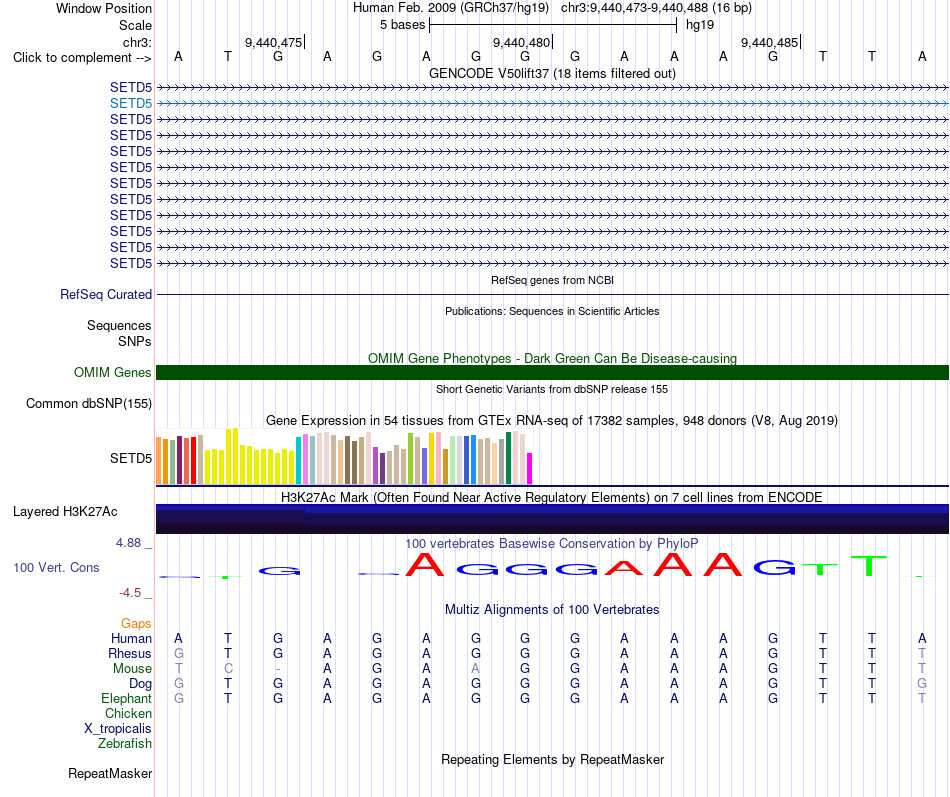Click the Mouse species row label
950x797 pixels.
(x=132, y=669)
